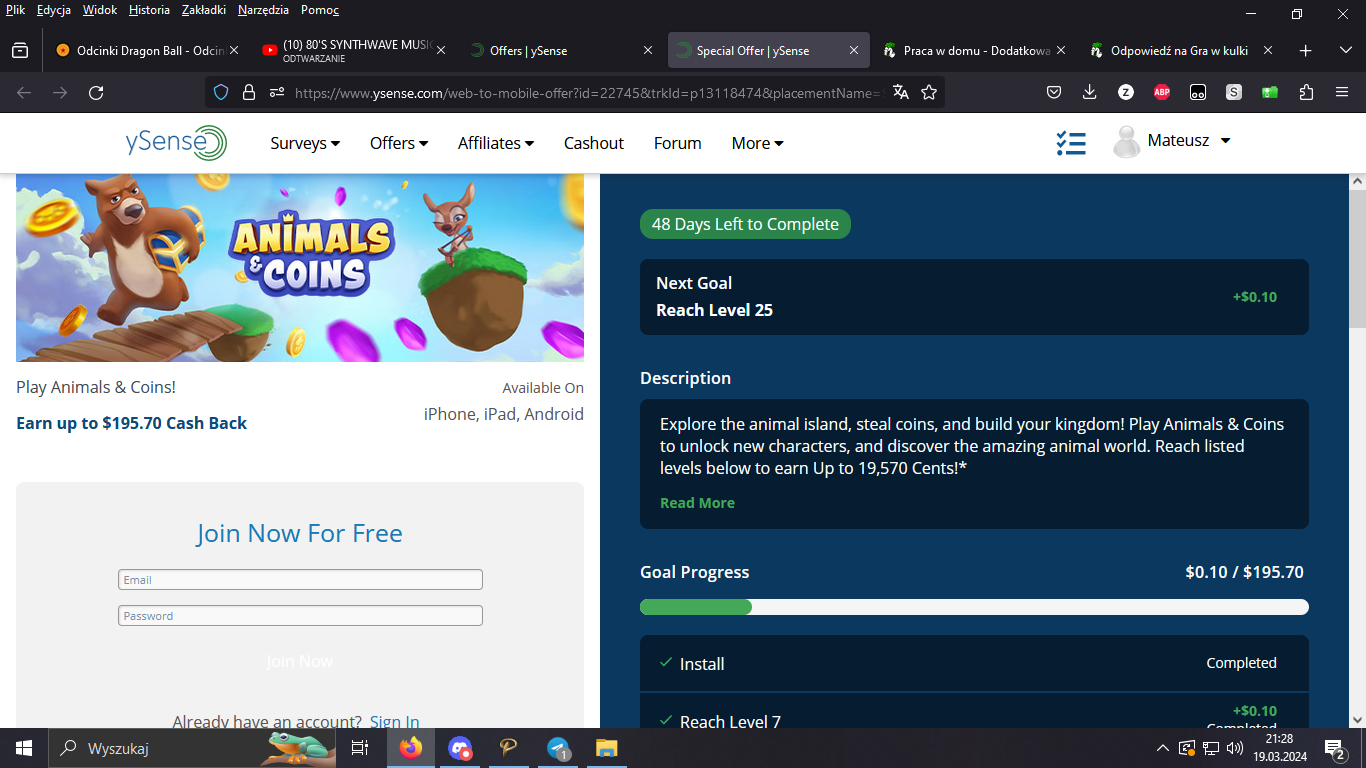Open the Adblock Plus extension
This screenshot has height=768, width=1366.
(x=1162, y=92)
